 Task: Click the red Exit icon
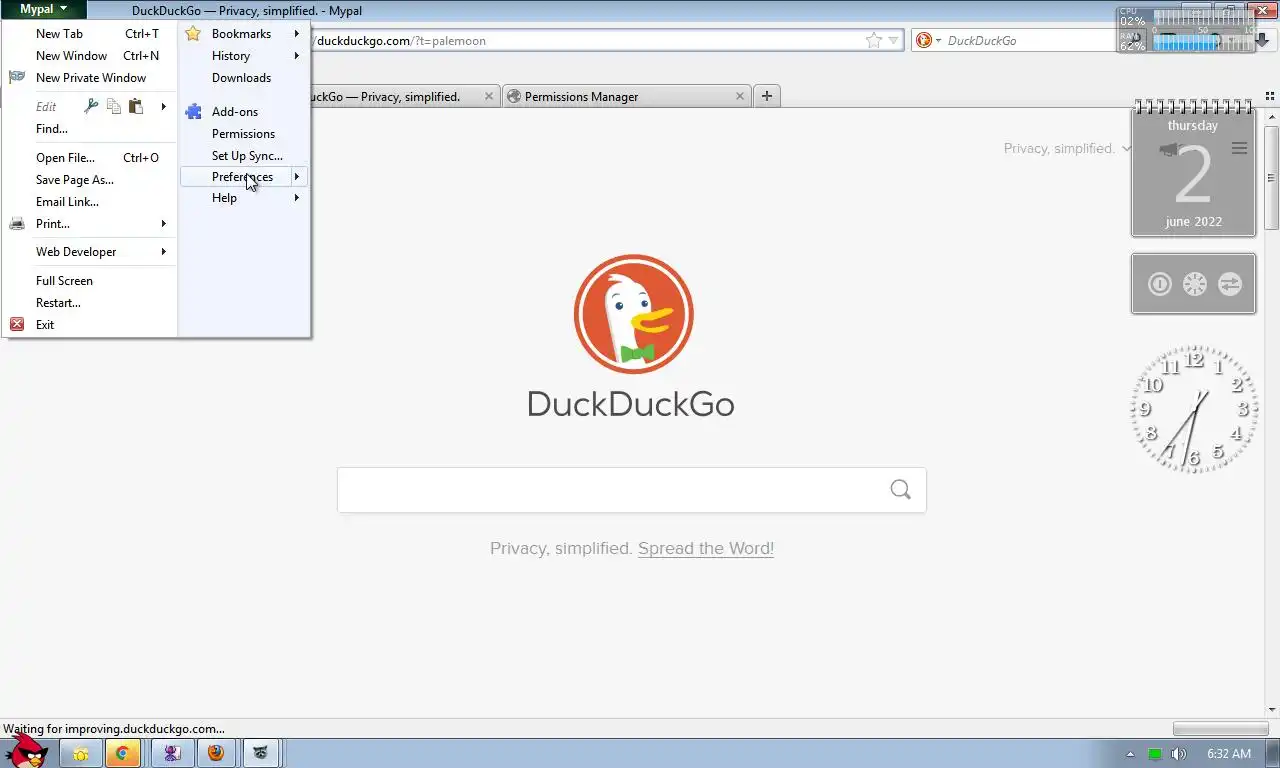[17, 324]
